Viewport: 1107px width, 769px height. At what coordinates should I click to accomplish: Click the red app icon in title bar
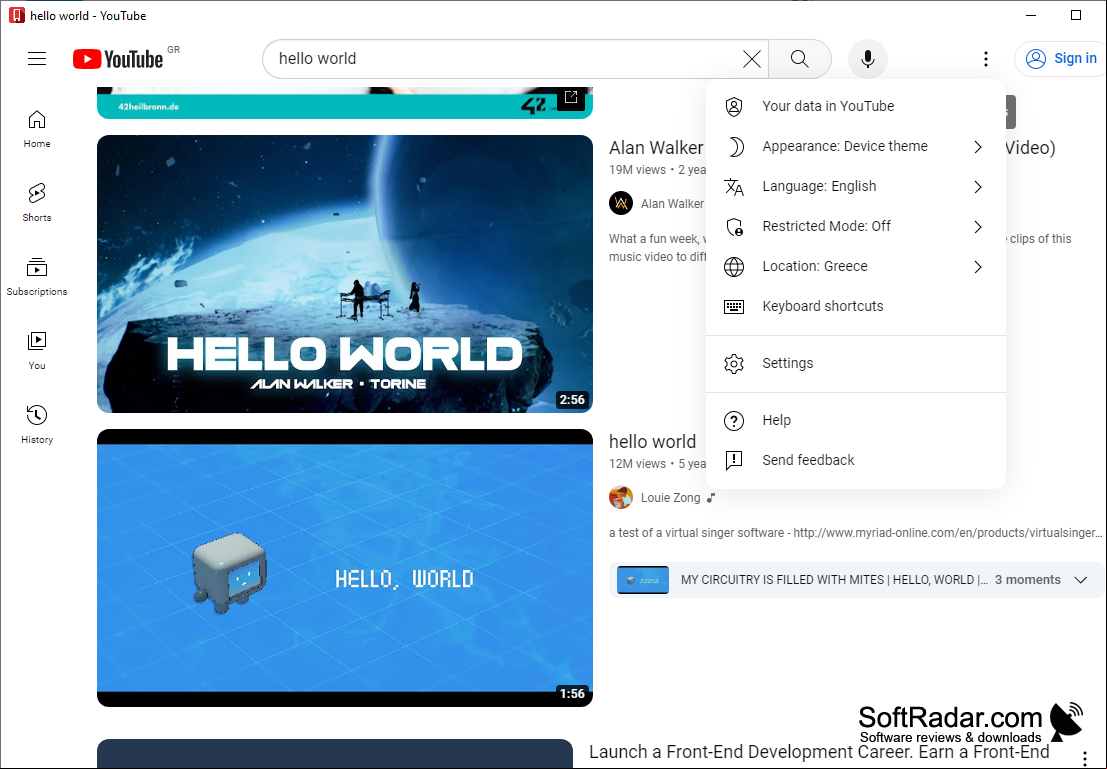[x=17, y=15]
